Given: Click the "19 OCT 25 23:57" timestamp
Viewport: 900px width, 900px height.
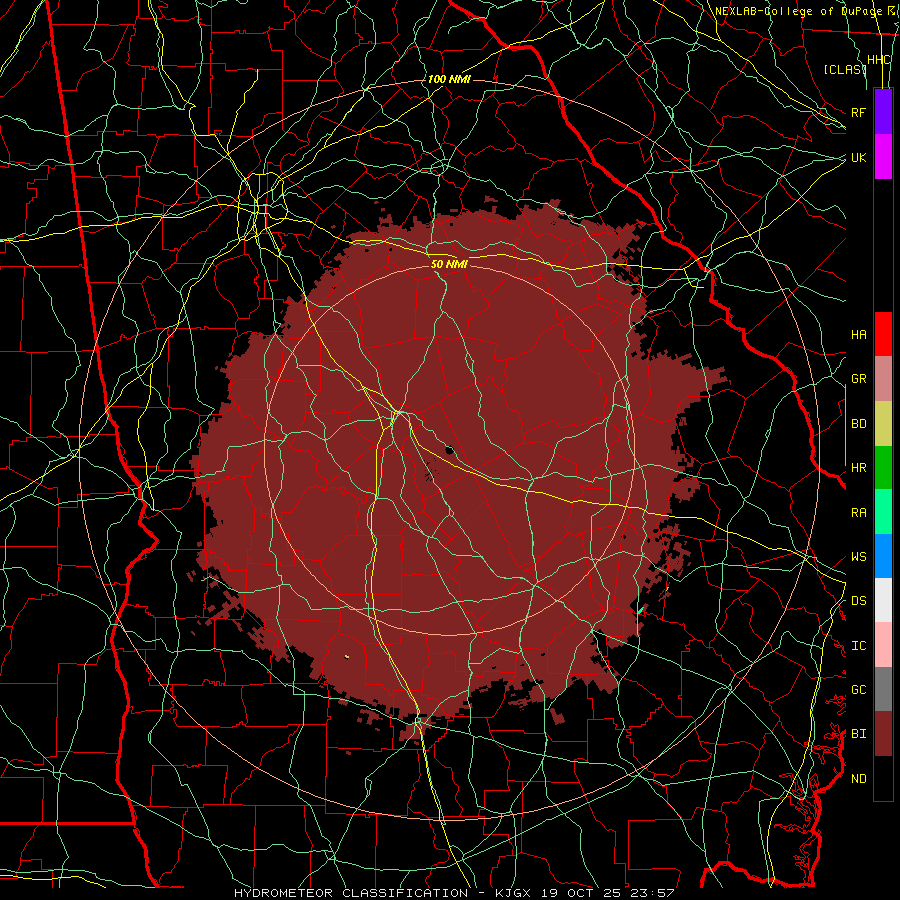Looking at the screenshot, I should click(x=609, y=893).
